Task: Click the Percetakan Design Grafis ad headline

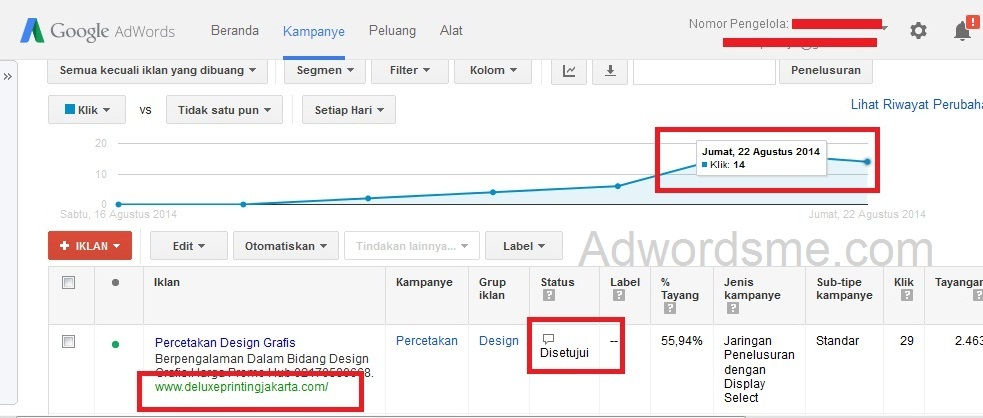Action: tap(225, 343)
